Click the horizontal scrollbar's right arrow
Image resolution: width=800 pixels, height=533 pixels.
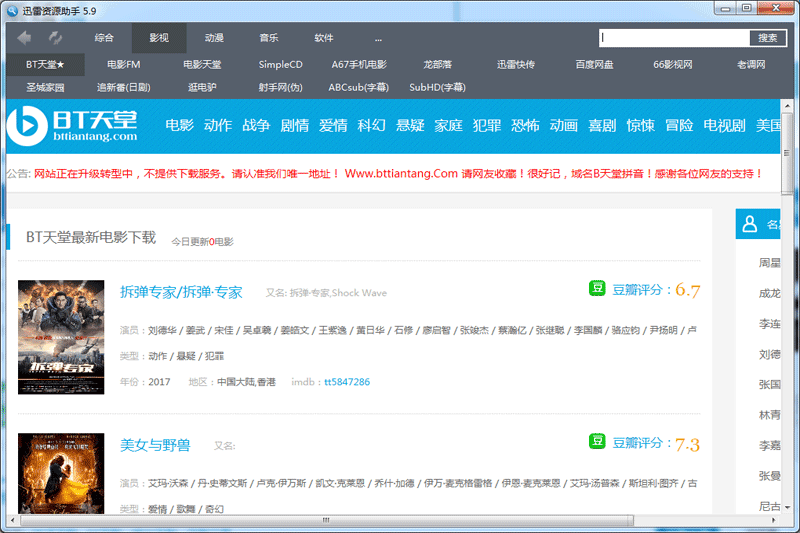pyautogui.click(x=774, y=521)
